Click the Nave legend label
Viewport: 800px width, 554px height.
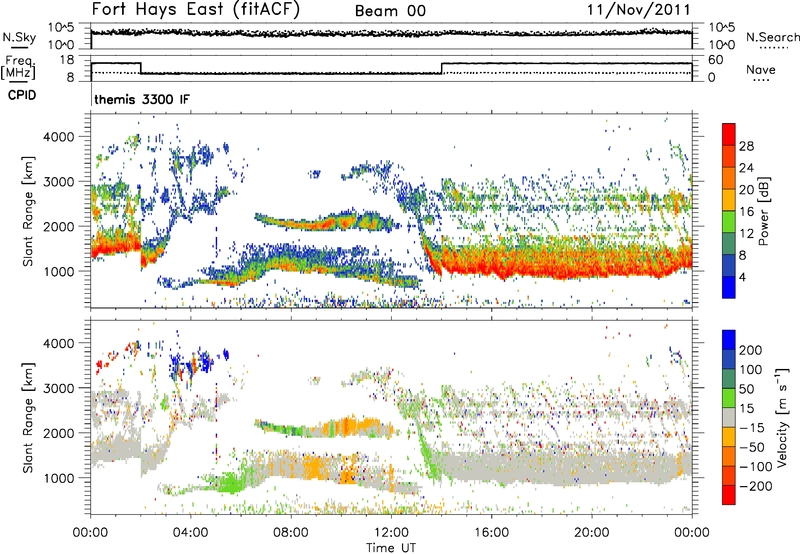761,69
